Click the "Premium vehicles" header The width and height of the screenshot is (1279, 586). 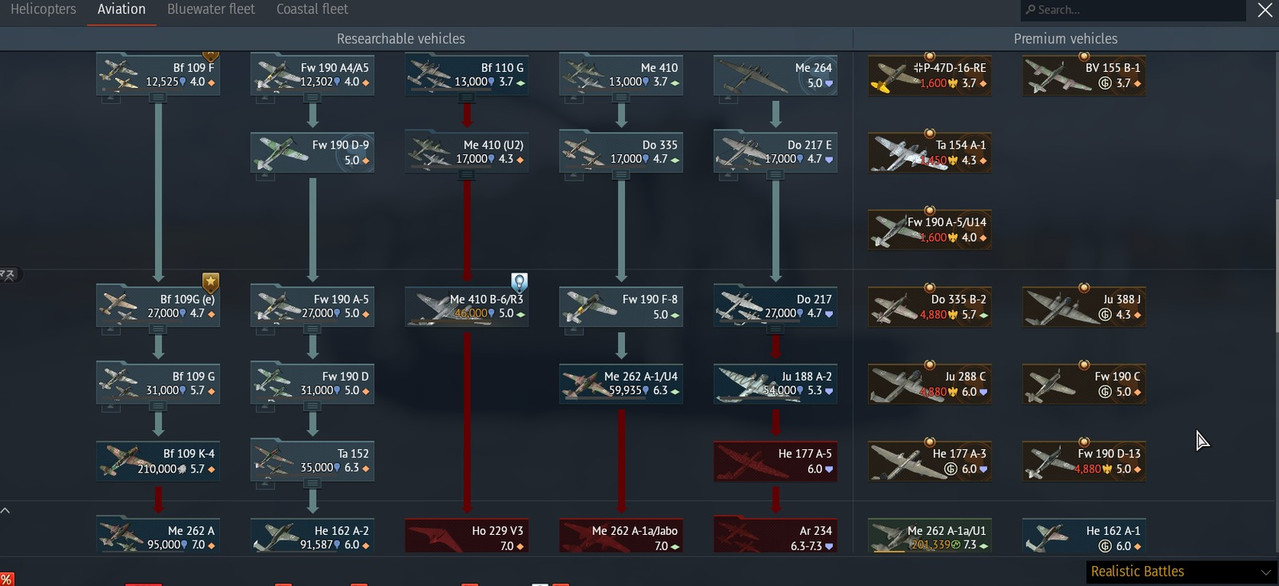(1065, 39)
